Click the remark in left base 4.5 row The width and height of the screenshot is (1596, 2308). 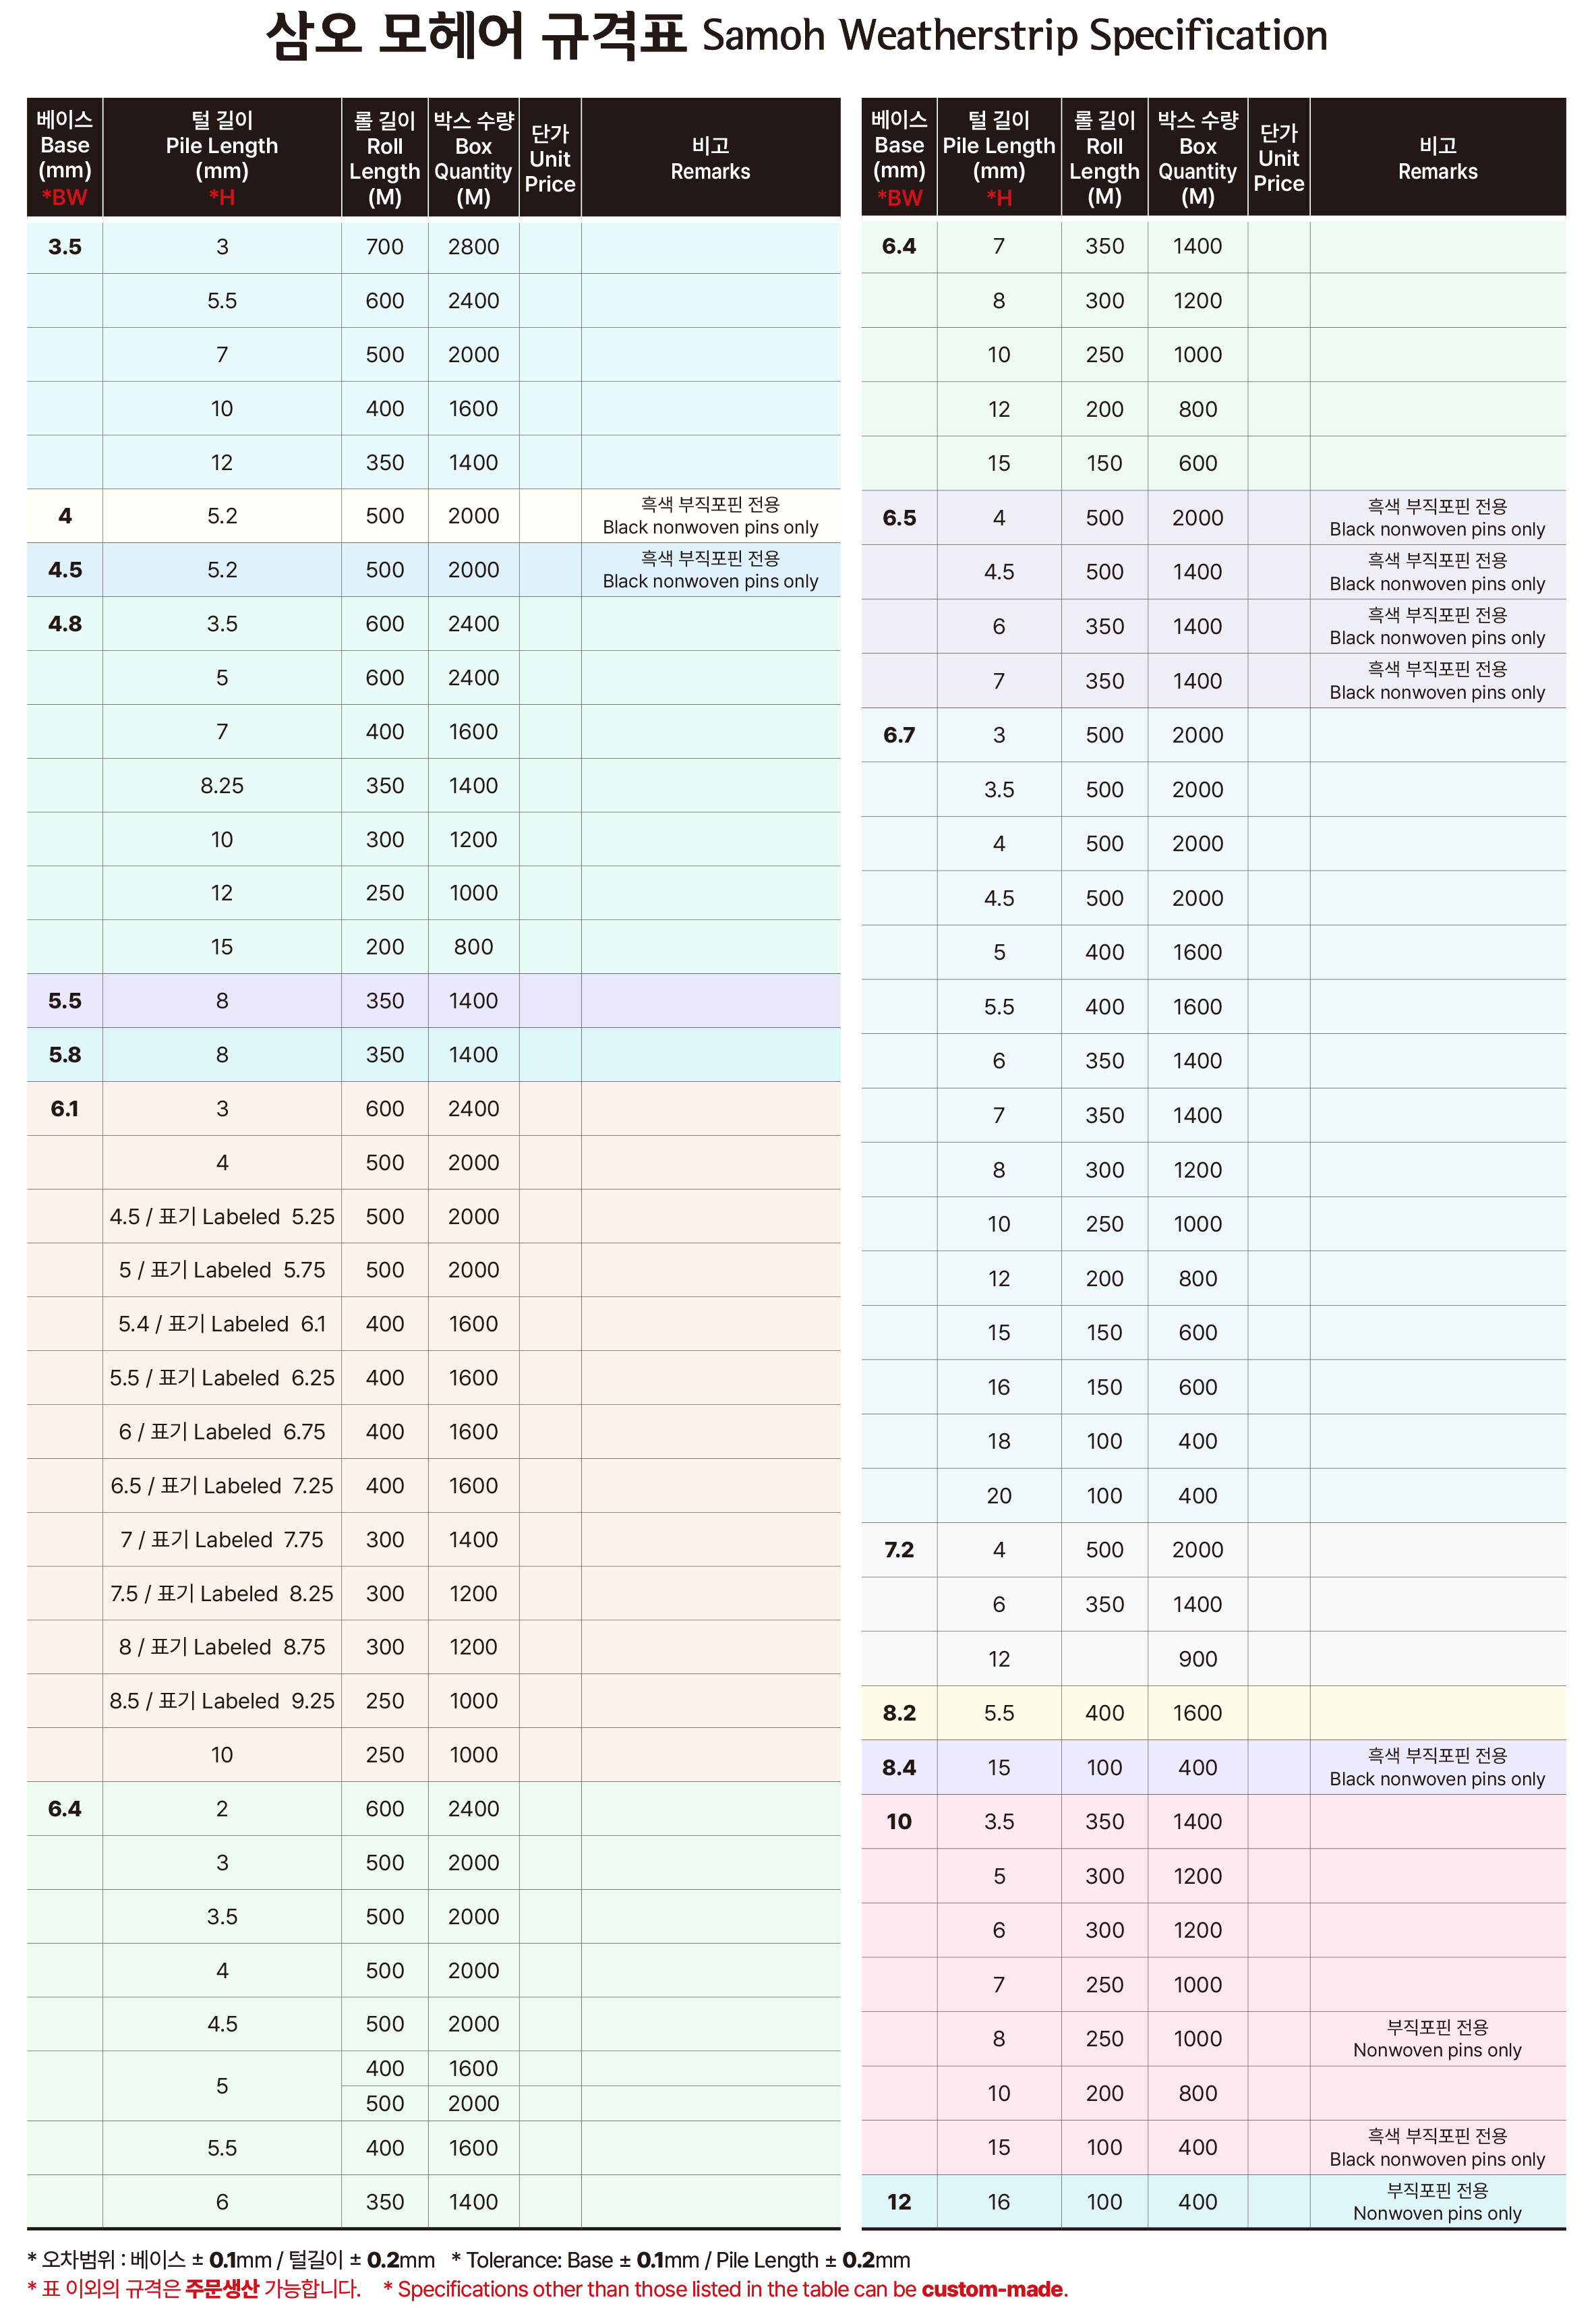[710, 570]
